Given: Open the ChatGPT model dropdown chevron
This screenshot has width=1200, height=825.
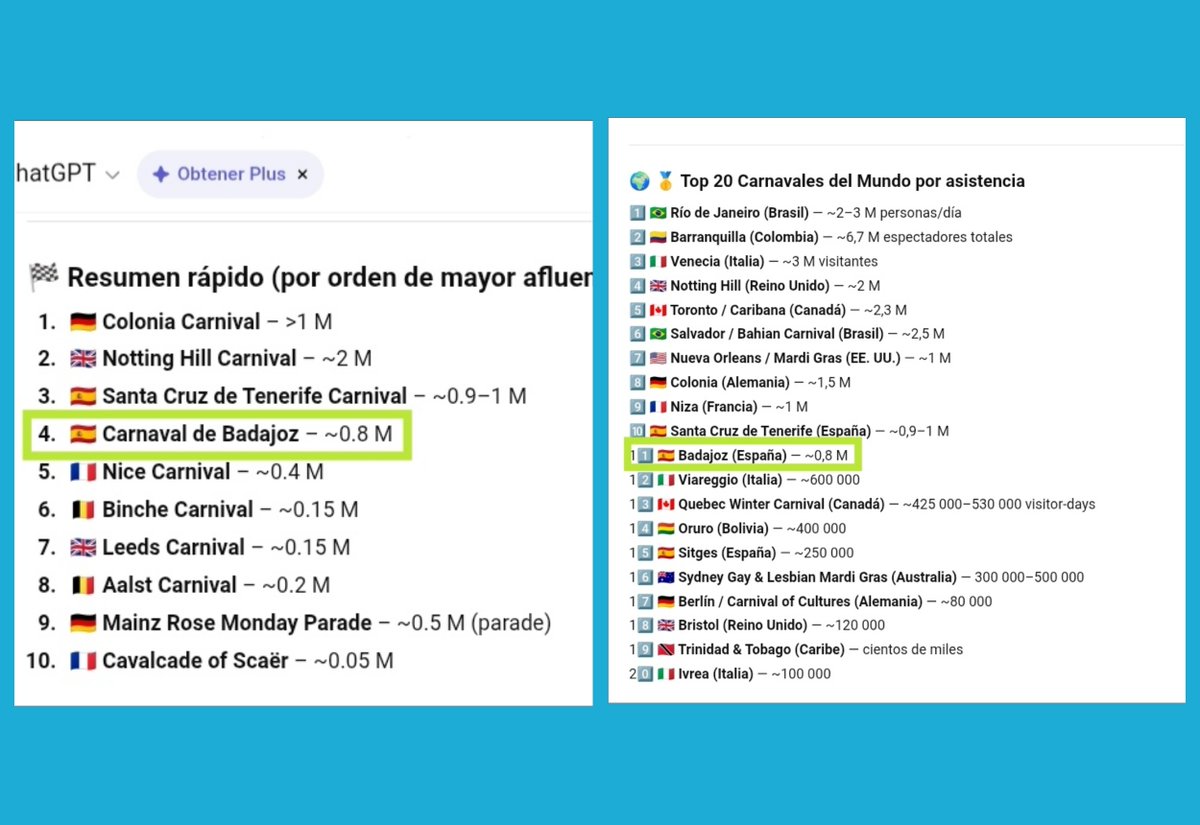Looking at the screenshot, I should click(112, 175).
